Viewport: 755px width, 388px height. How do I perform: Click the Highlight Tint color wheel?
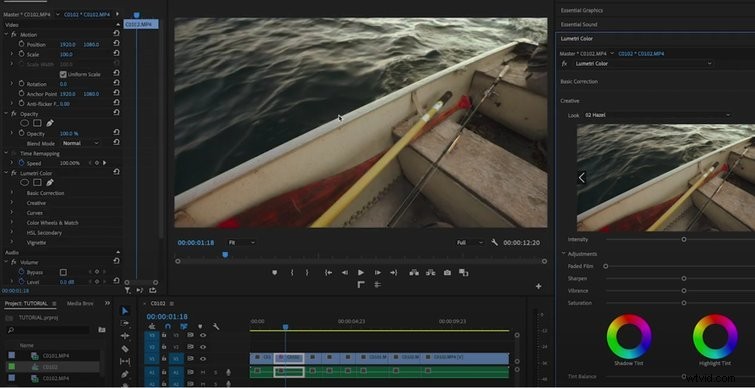pos(715,336)
